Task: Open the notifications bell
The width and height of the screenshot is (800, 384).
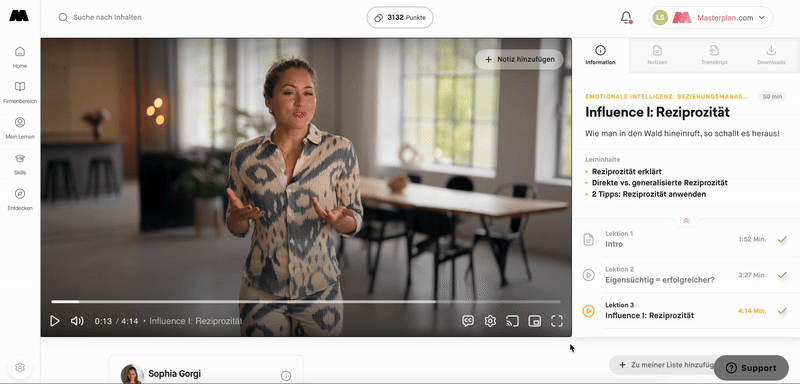Action: coord(626,17)
